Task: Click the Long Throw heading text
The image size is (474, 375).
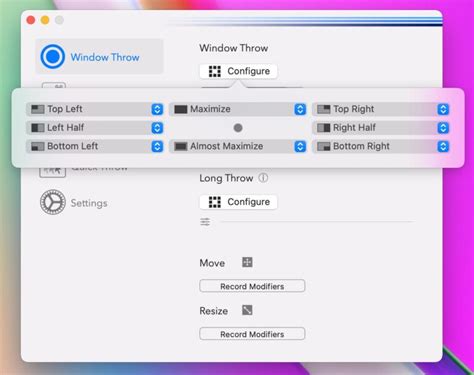Action: click(x=226, y=178)
